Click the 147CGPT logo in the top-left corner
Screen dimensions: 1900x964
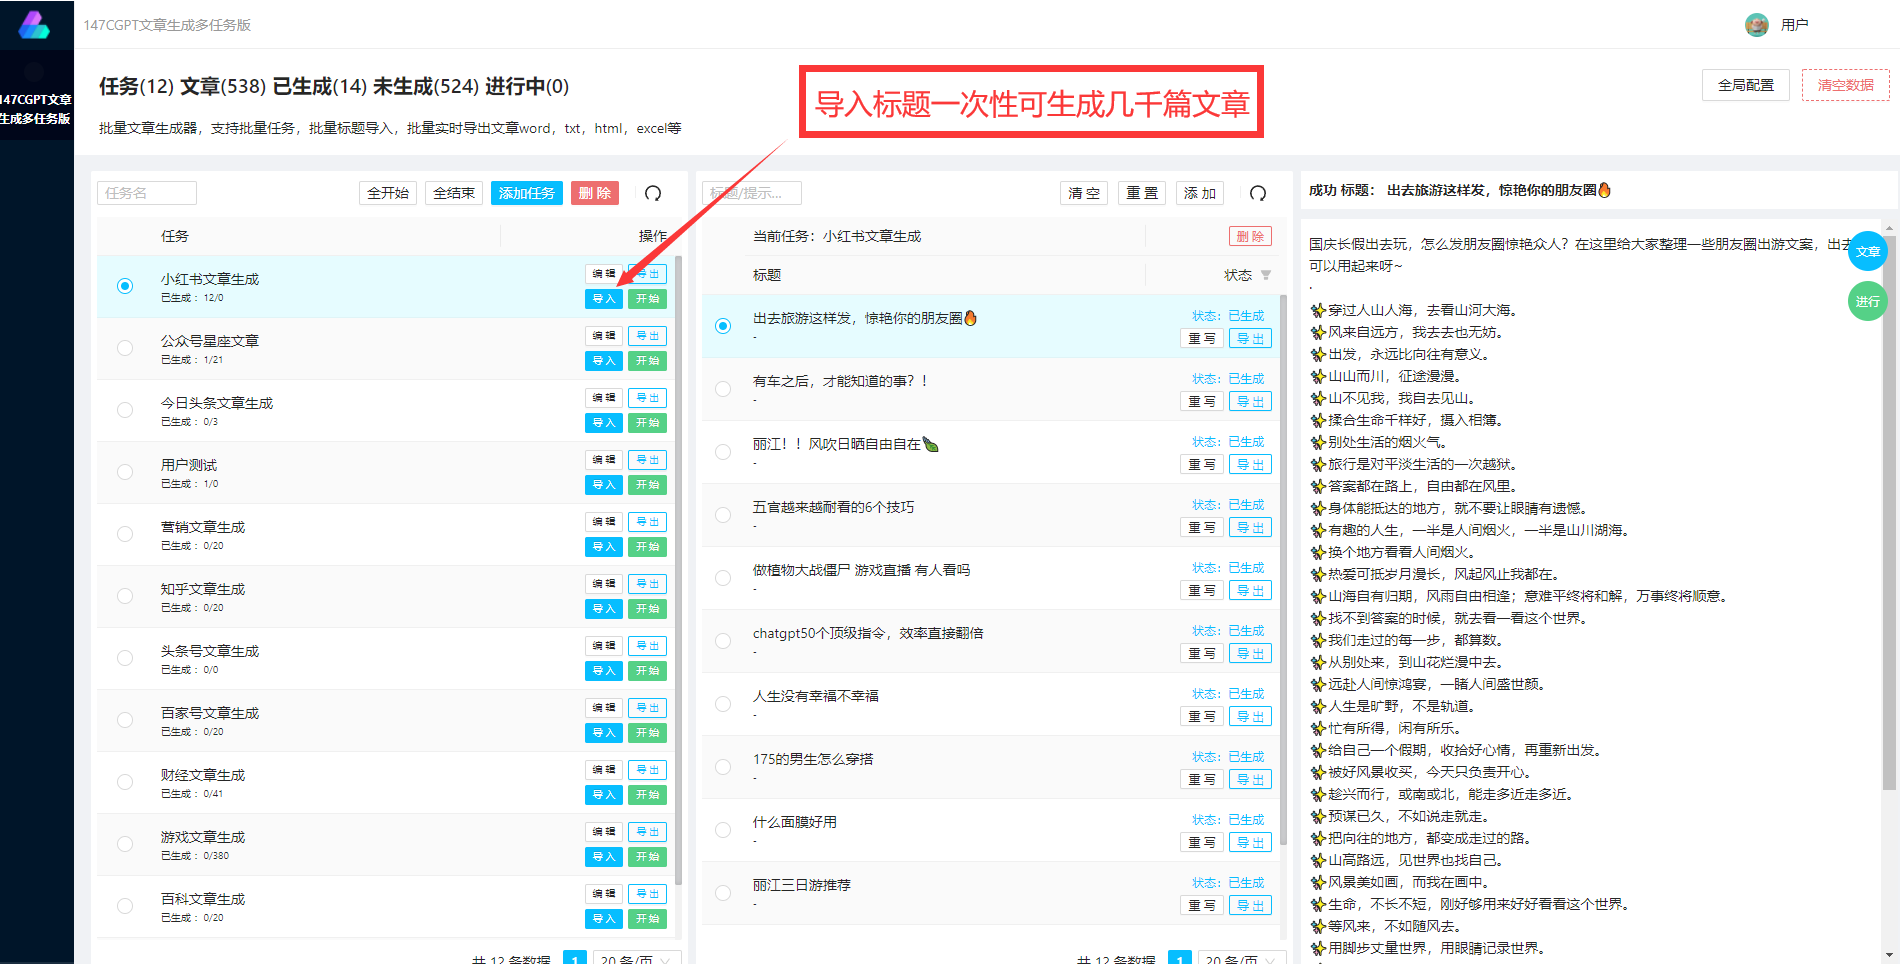coord(36,24)
